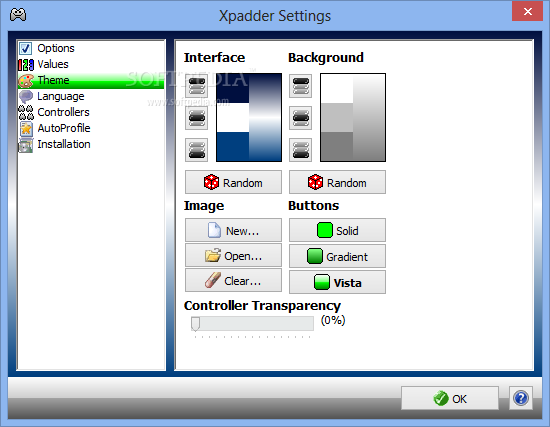Create a new image with New...
This screenshot has width=550, height=427.
click(233, 230)
